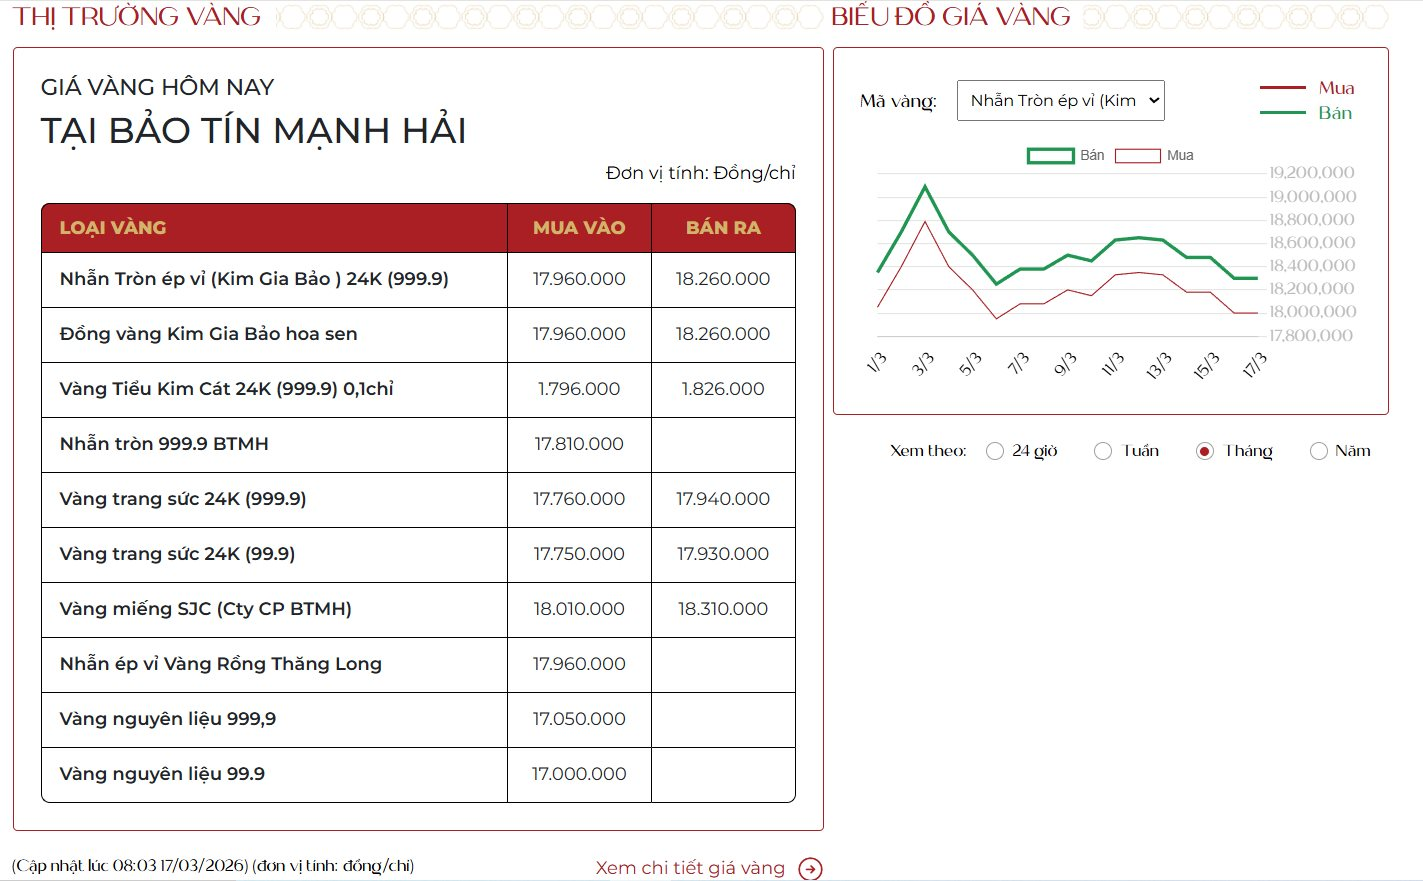Click the red circular arrow icon beside "Xem chi tiết giá vàng"
Viewport: 1423px width, 881px height.
click(x=810, y=867)
